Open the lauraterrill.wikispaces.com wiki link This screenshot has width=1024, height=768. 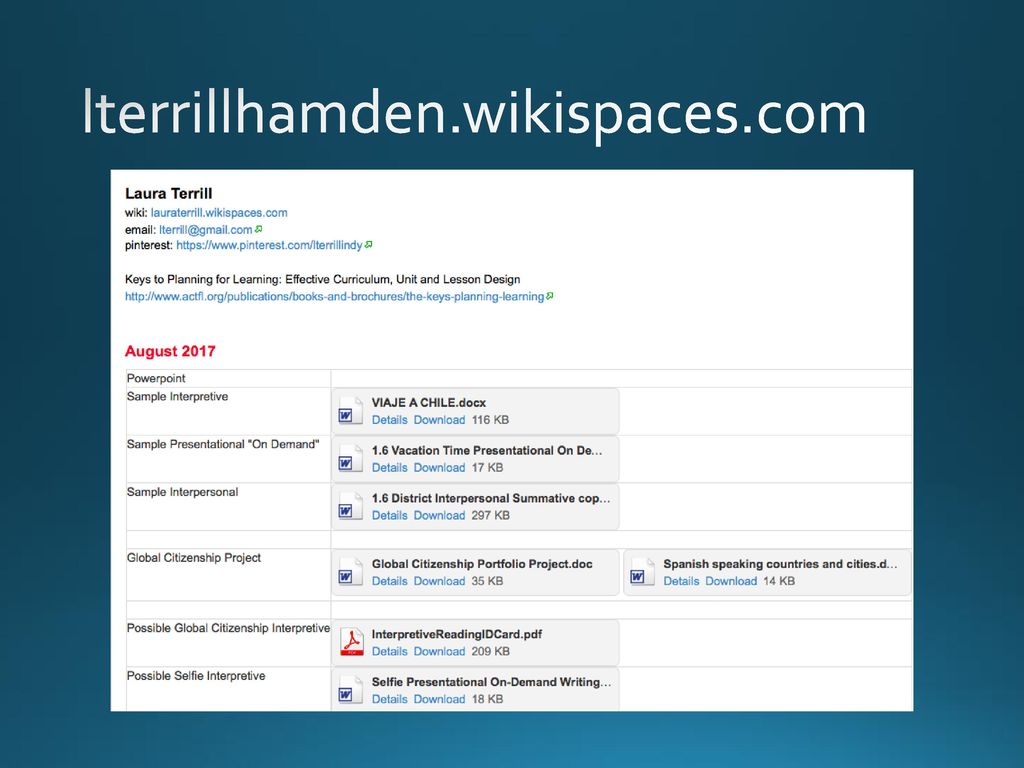pyautogui.click(x=219, y=213)
